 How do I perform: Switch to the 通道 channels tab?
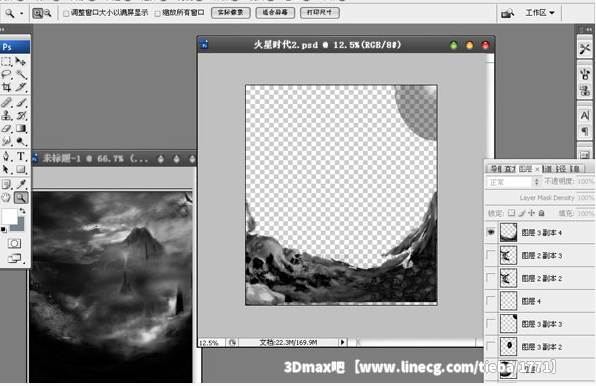click(x=548, y=169)
